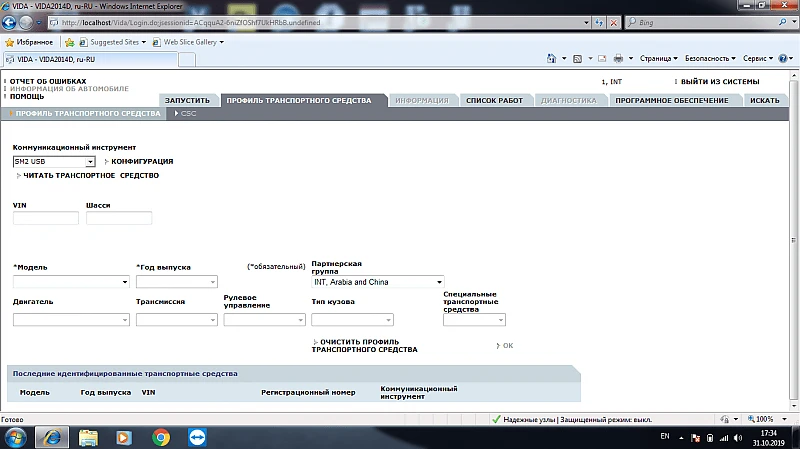Show hidden tray icons arrow
This screenshot has width=800, height=449.
pyautogui.click(x=681, y=438)
